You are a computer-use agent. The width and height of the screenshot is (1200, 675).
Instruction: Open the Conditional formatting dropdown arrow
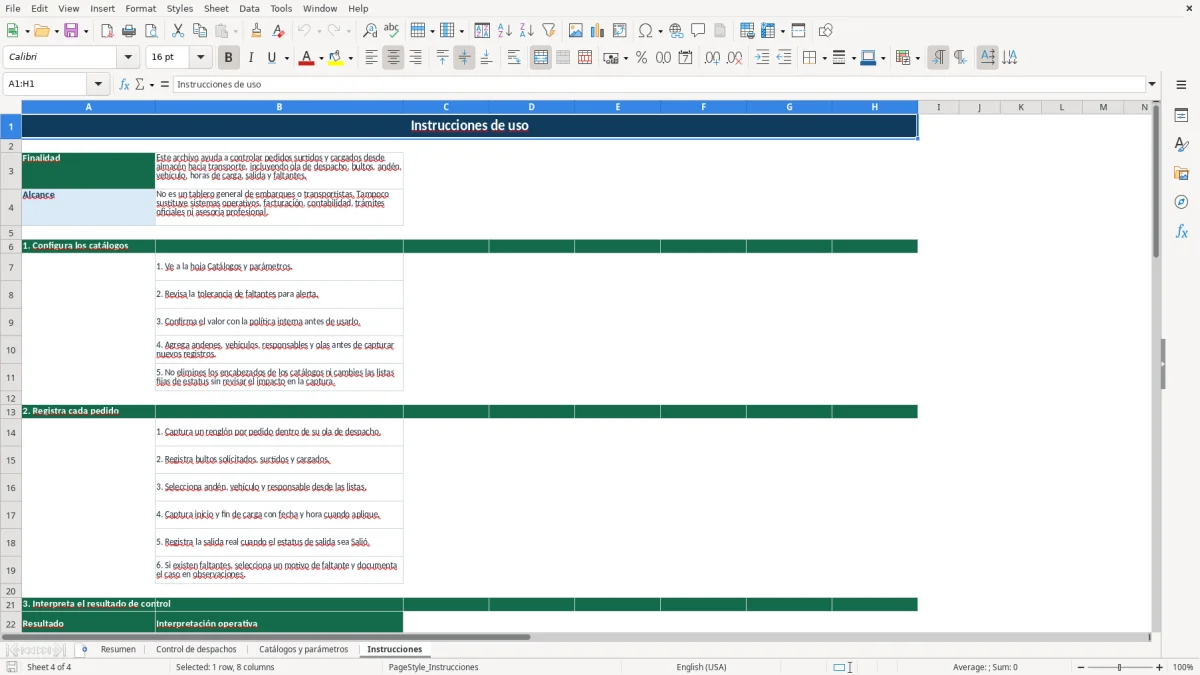(x=917, y=58)
